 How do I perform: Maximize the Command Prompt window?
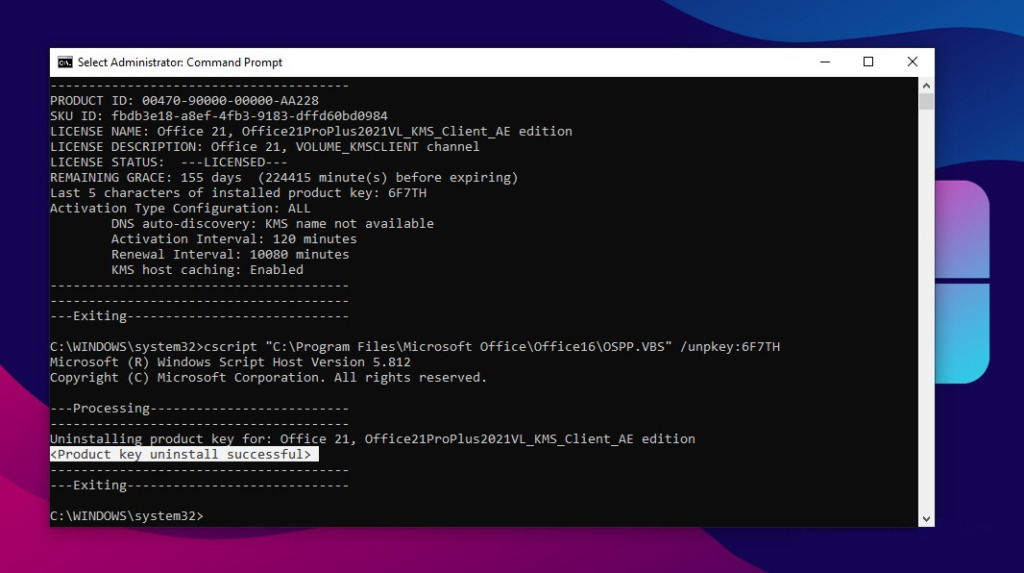tap(868, 62)
